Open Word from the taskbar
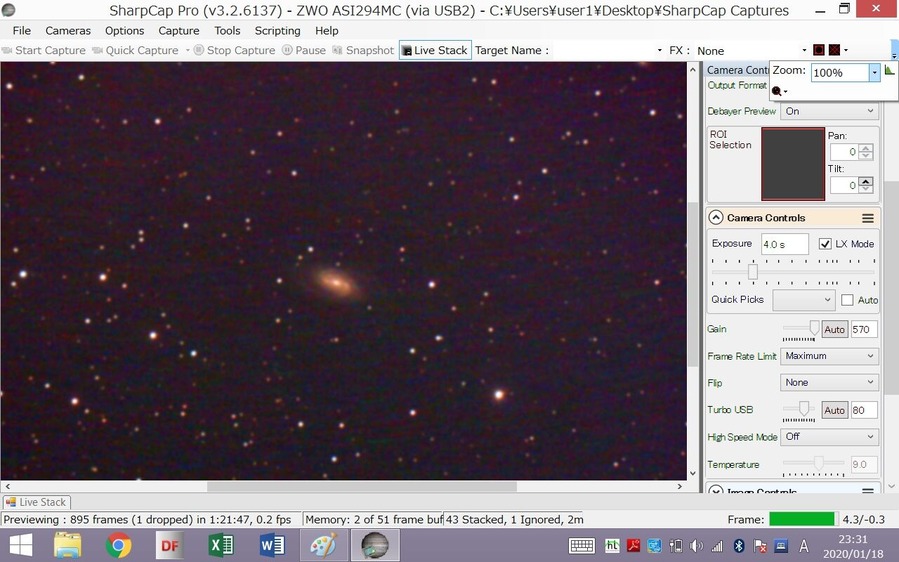The image size is (899, 562). (272, 545)
